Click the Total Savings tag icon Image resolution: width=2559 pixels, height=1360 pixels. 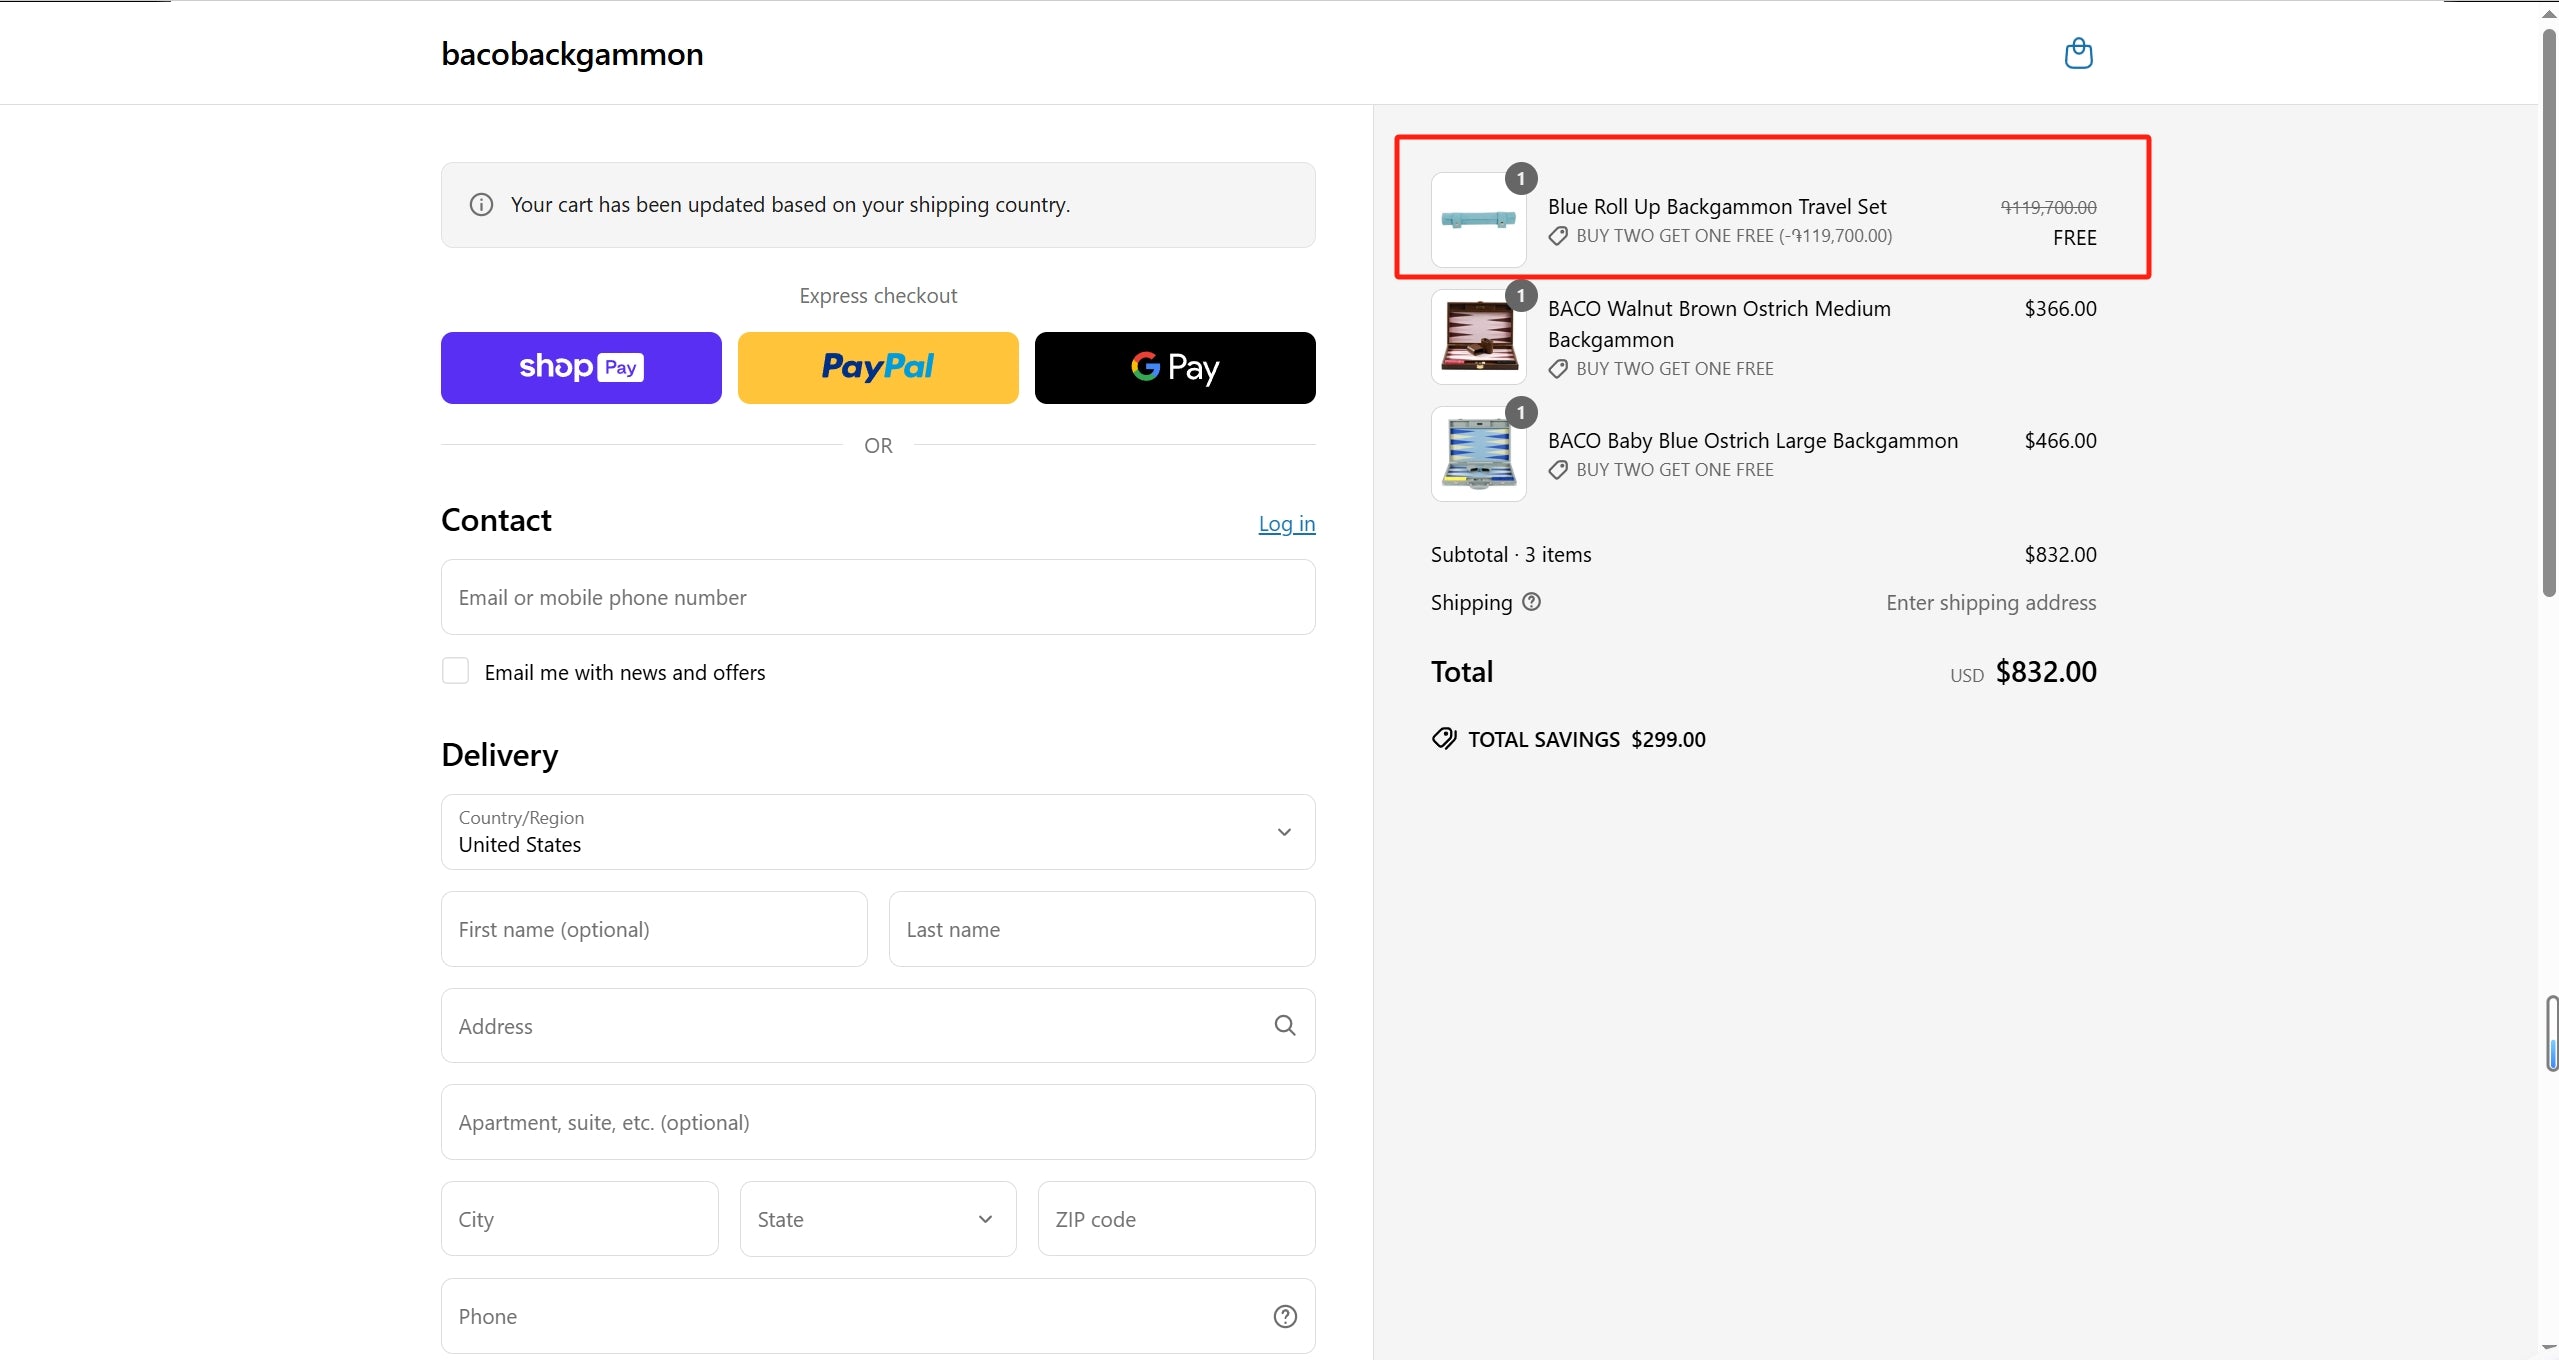click(x=1444, y=739)
